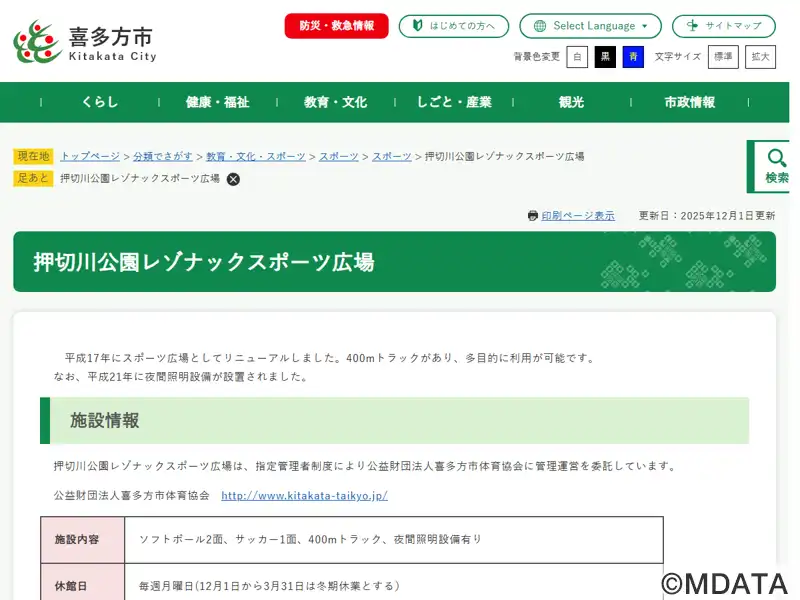
Task: Set background color to black (黒)
Action: (x=605, y=57)
